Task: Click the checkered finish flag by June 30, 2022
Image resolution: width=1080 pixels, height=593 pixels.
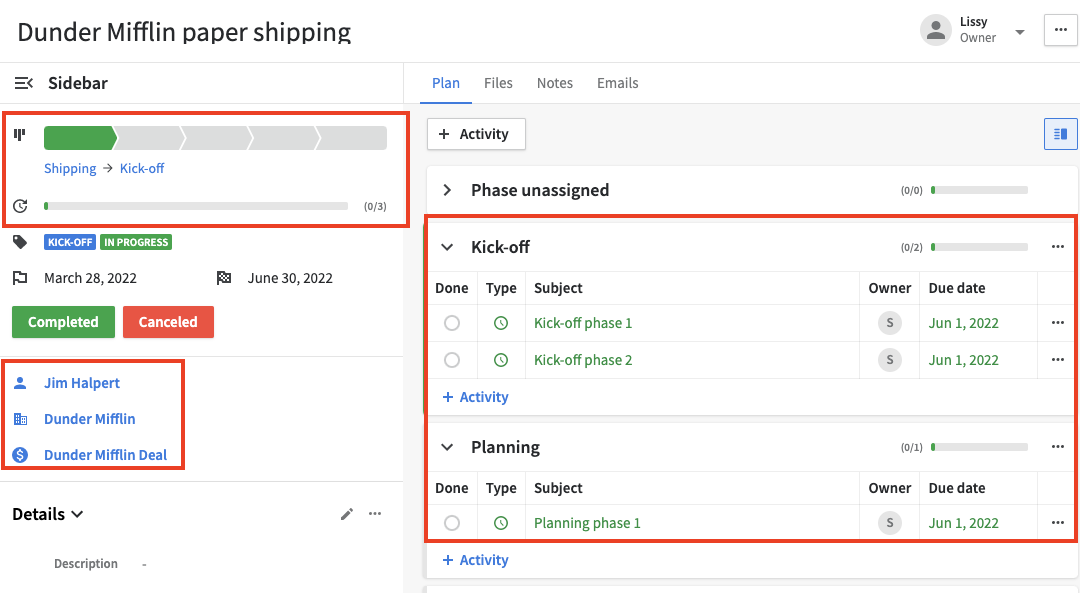Action: point(224,278)
